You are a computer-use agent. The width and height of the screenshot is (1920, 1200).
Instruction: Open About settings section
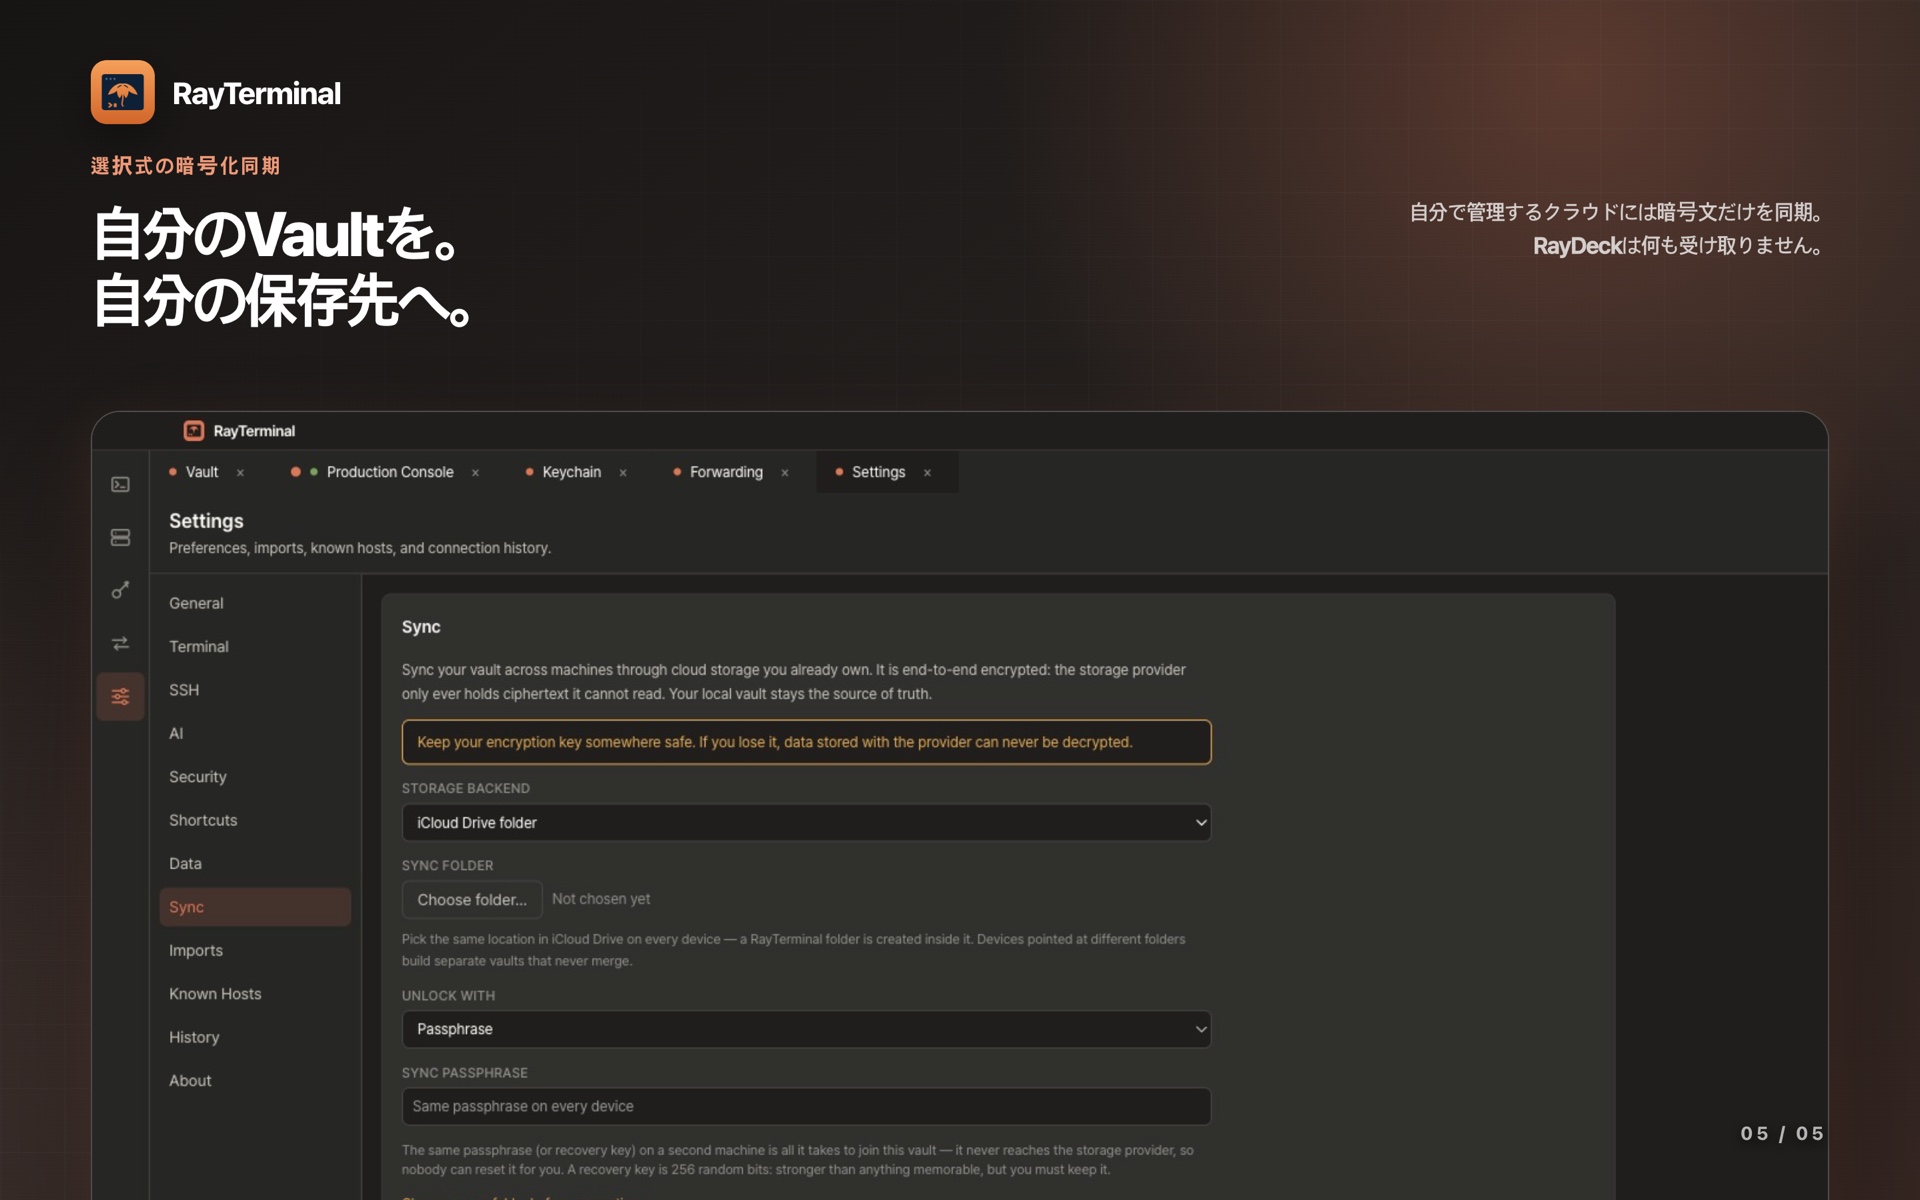(255, 1081)
